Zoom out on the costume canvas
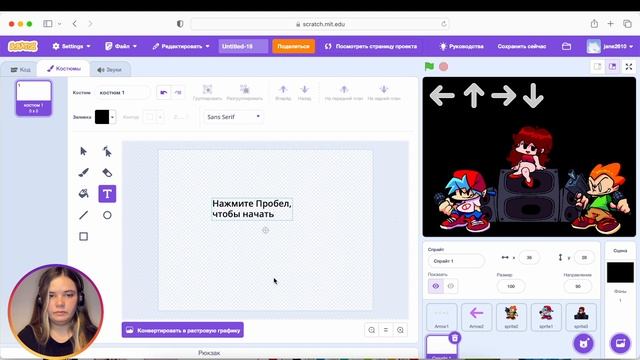640x360 pixels. pos(371,330)
